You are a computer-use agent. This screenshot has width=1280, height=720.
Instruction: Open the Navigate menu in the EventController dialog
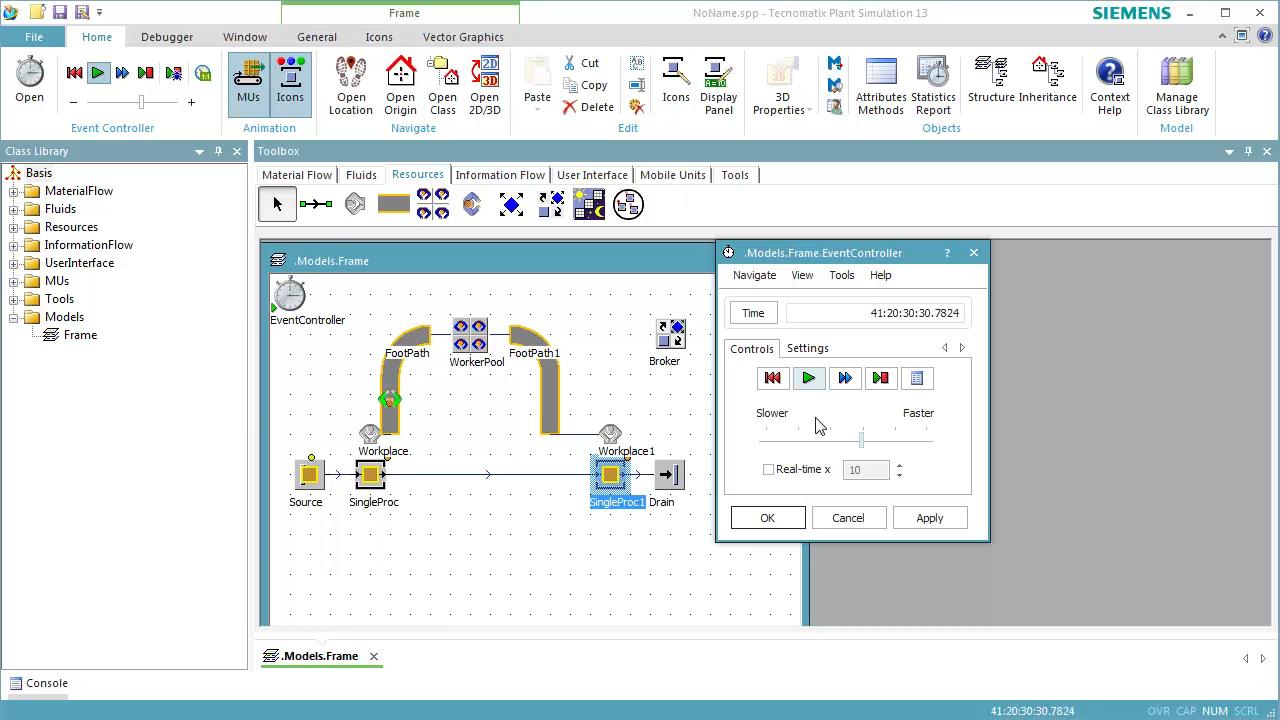[x=754, y=275]
